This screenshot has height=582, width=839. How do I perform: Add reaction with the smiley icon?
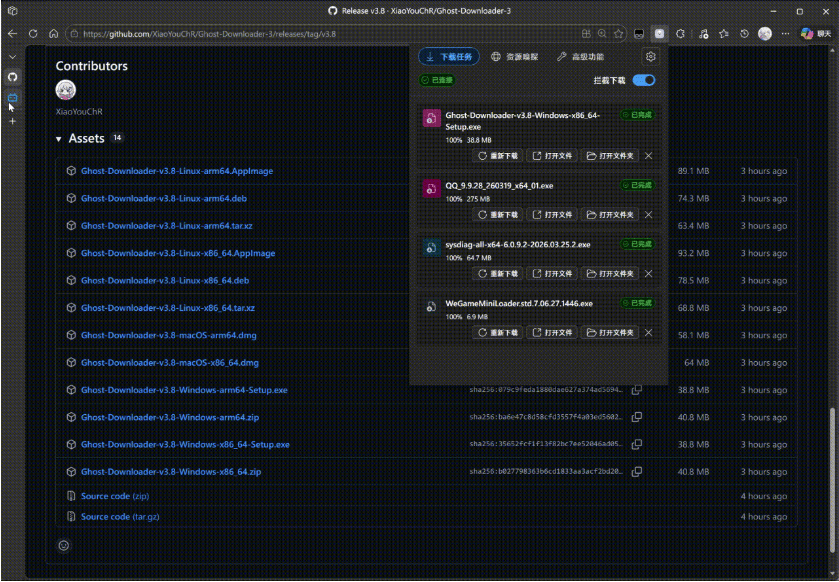coord(64,546)
